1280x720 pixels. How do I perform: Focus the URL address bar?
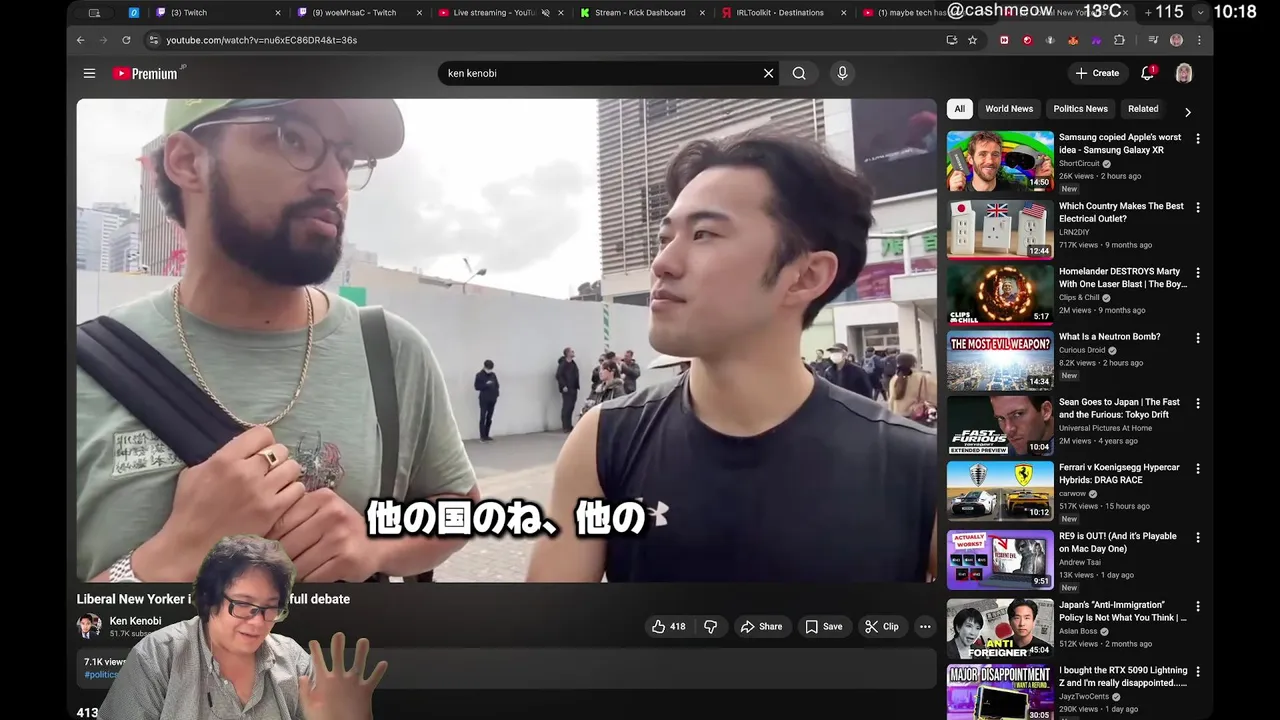click(x=545, y=40)
